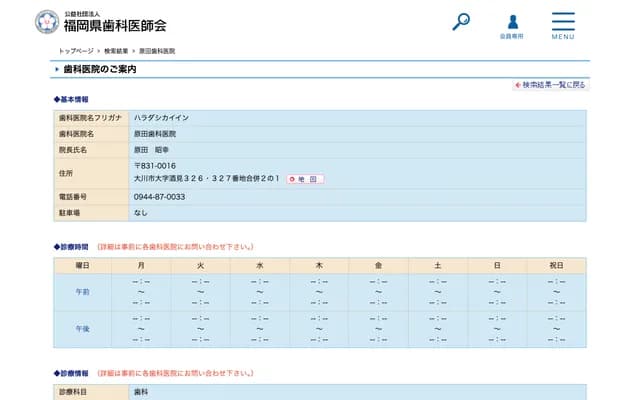Screen dimensions: 640x400
Task: Click the 地図 map button
Action: click(x=305, y=179)
